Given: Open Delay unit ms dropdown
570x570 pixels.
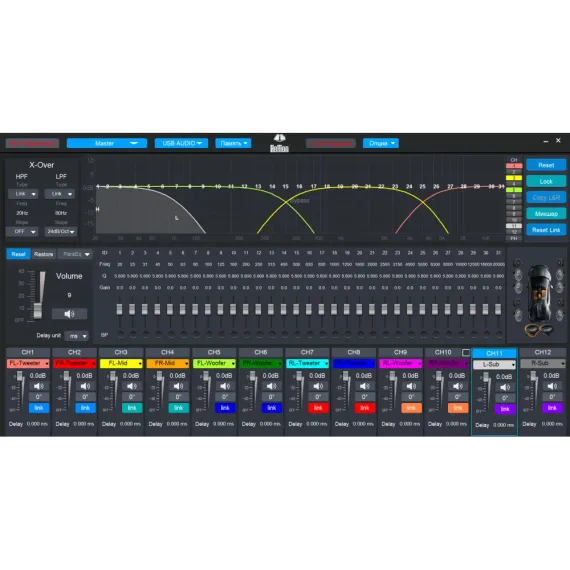Looking at the screenshot, I should coord(76,336).
